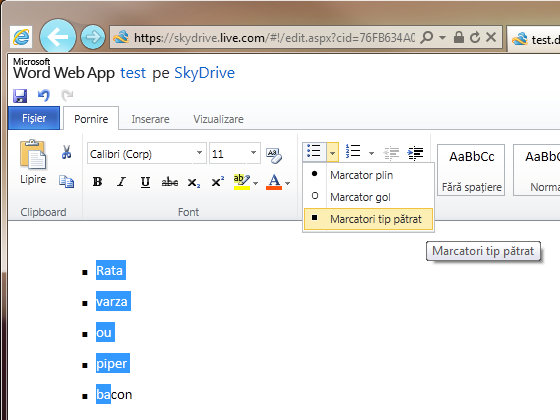
Task: Click the word piper in the list
Action: (112, 364)
